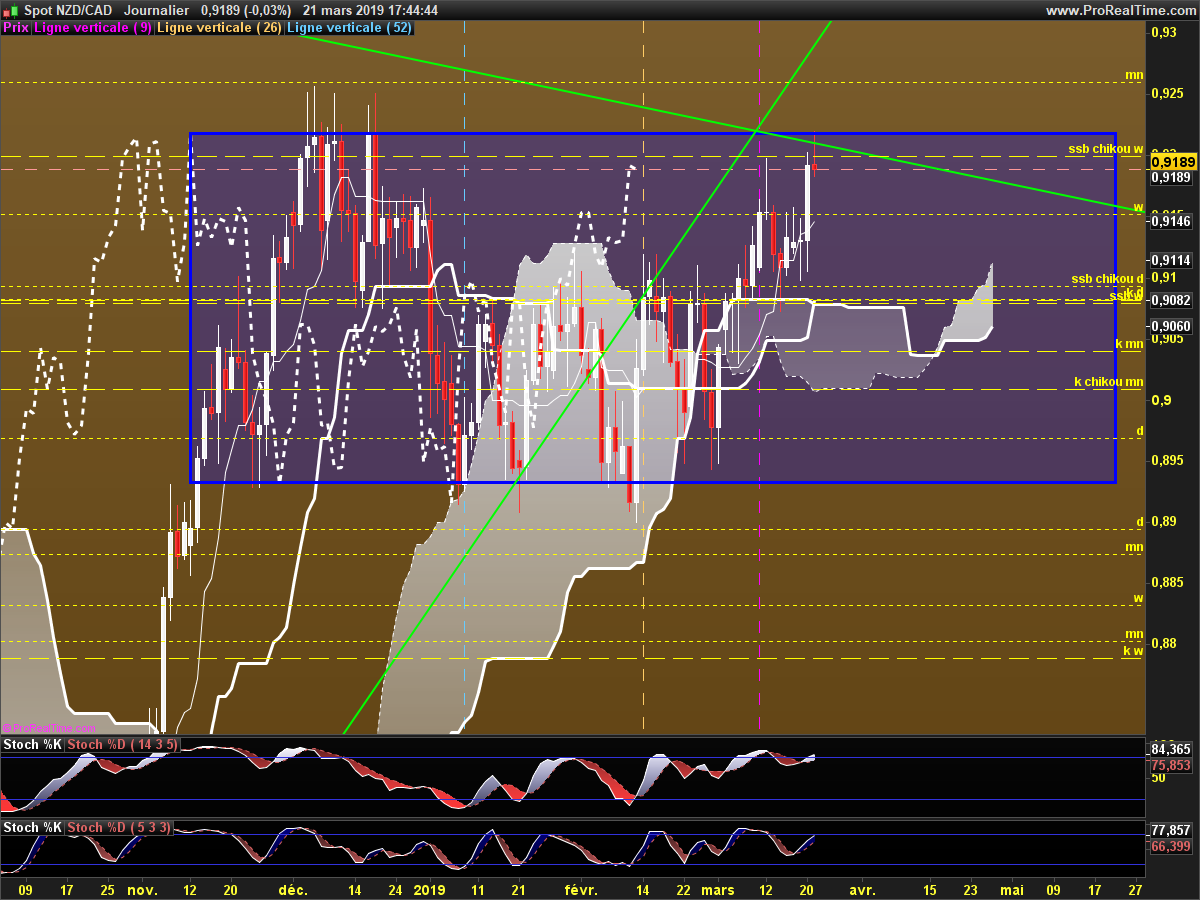Screen dimensions: 1200x900
Task: Open Ligne verticale (9) indicator label
Action: pos(93,28)
